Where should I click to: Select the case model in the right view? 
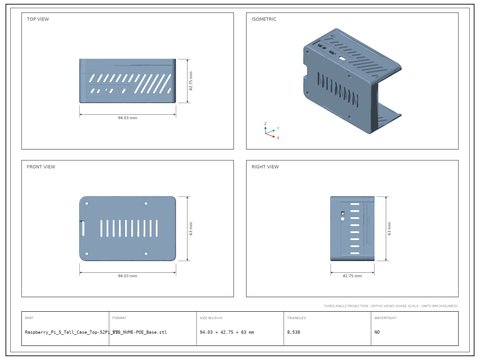352,228
